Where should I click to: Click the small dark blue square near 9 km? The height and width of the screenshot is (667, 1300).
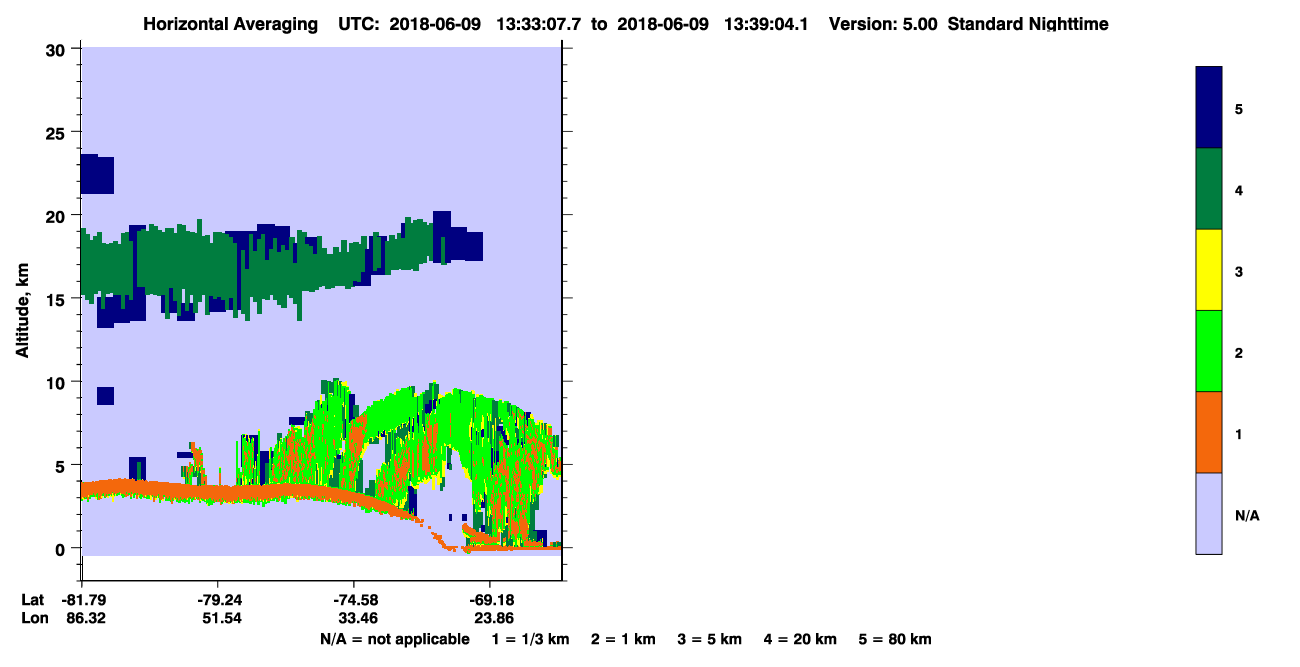(105, 396)
